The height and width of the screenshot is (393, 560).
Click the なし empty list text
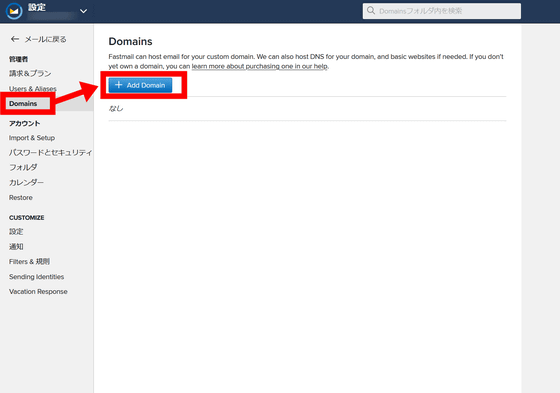pyautogui.click(x=116, y=108)
